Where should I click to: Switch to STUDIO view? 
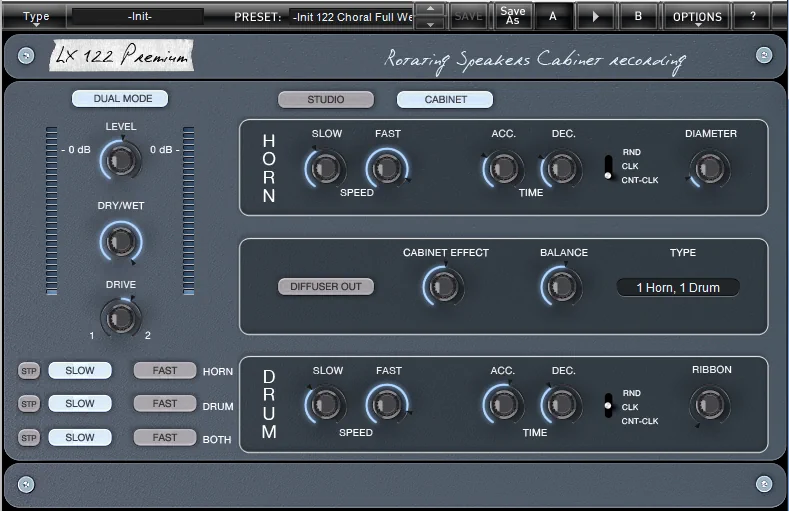tap(326, 100)
